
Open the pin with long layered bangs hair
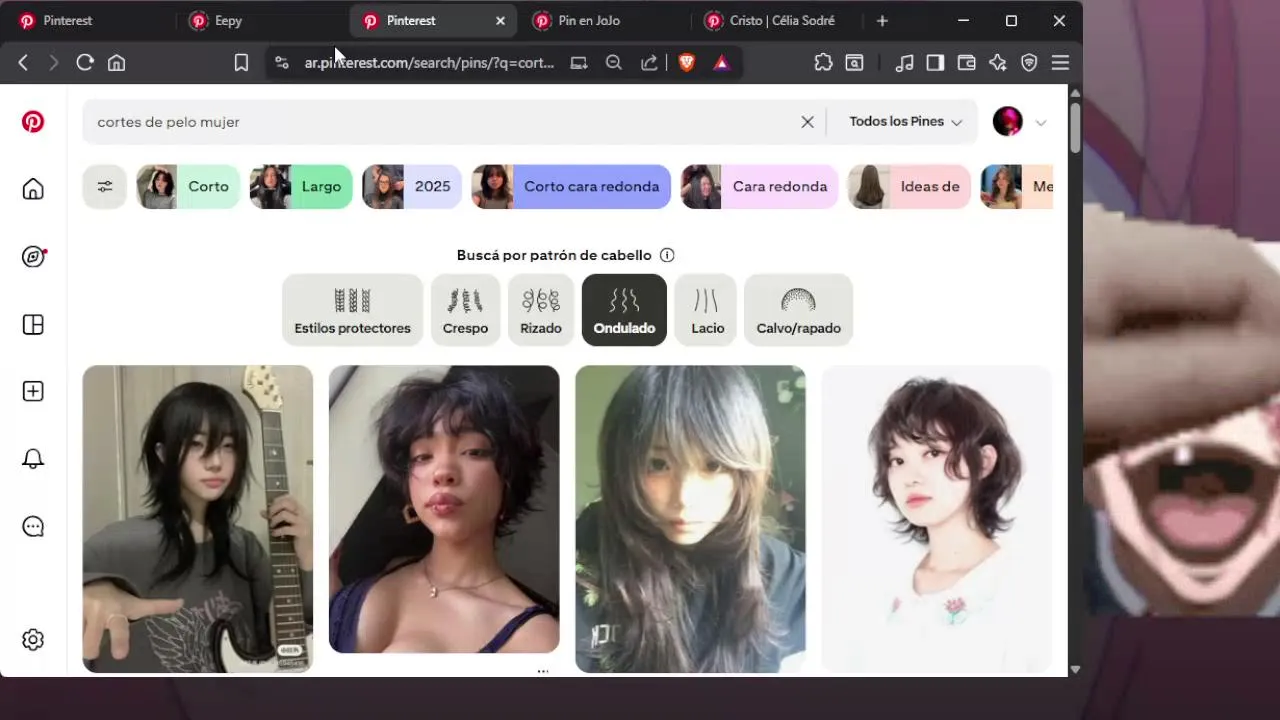pyautogui.click(x=690, y=519)
